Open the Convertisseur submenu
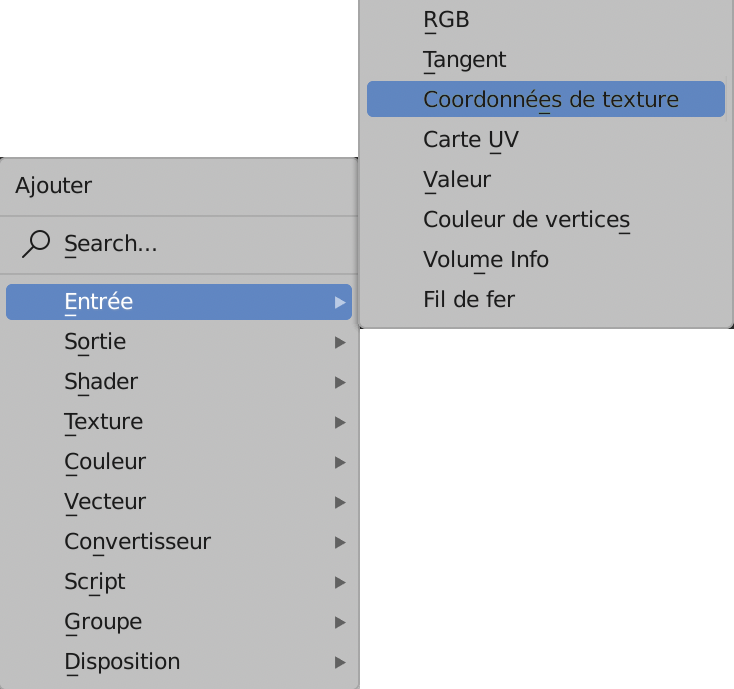 (x=138, y=542)
